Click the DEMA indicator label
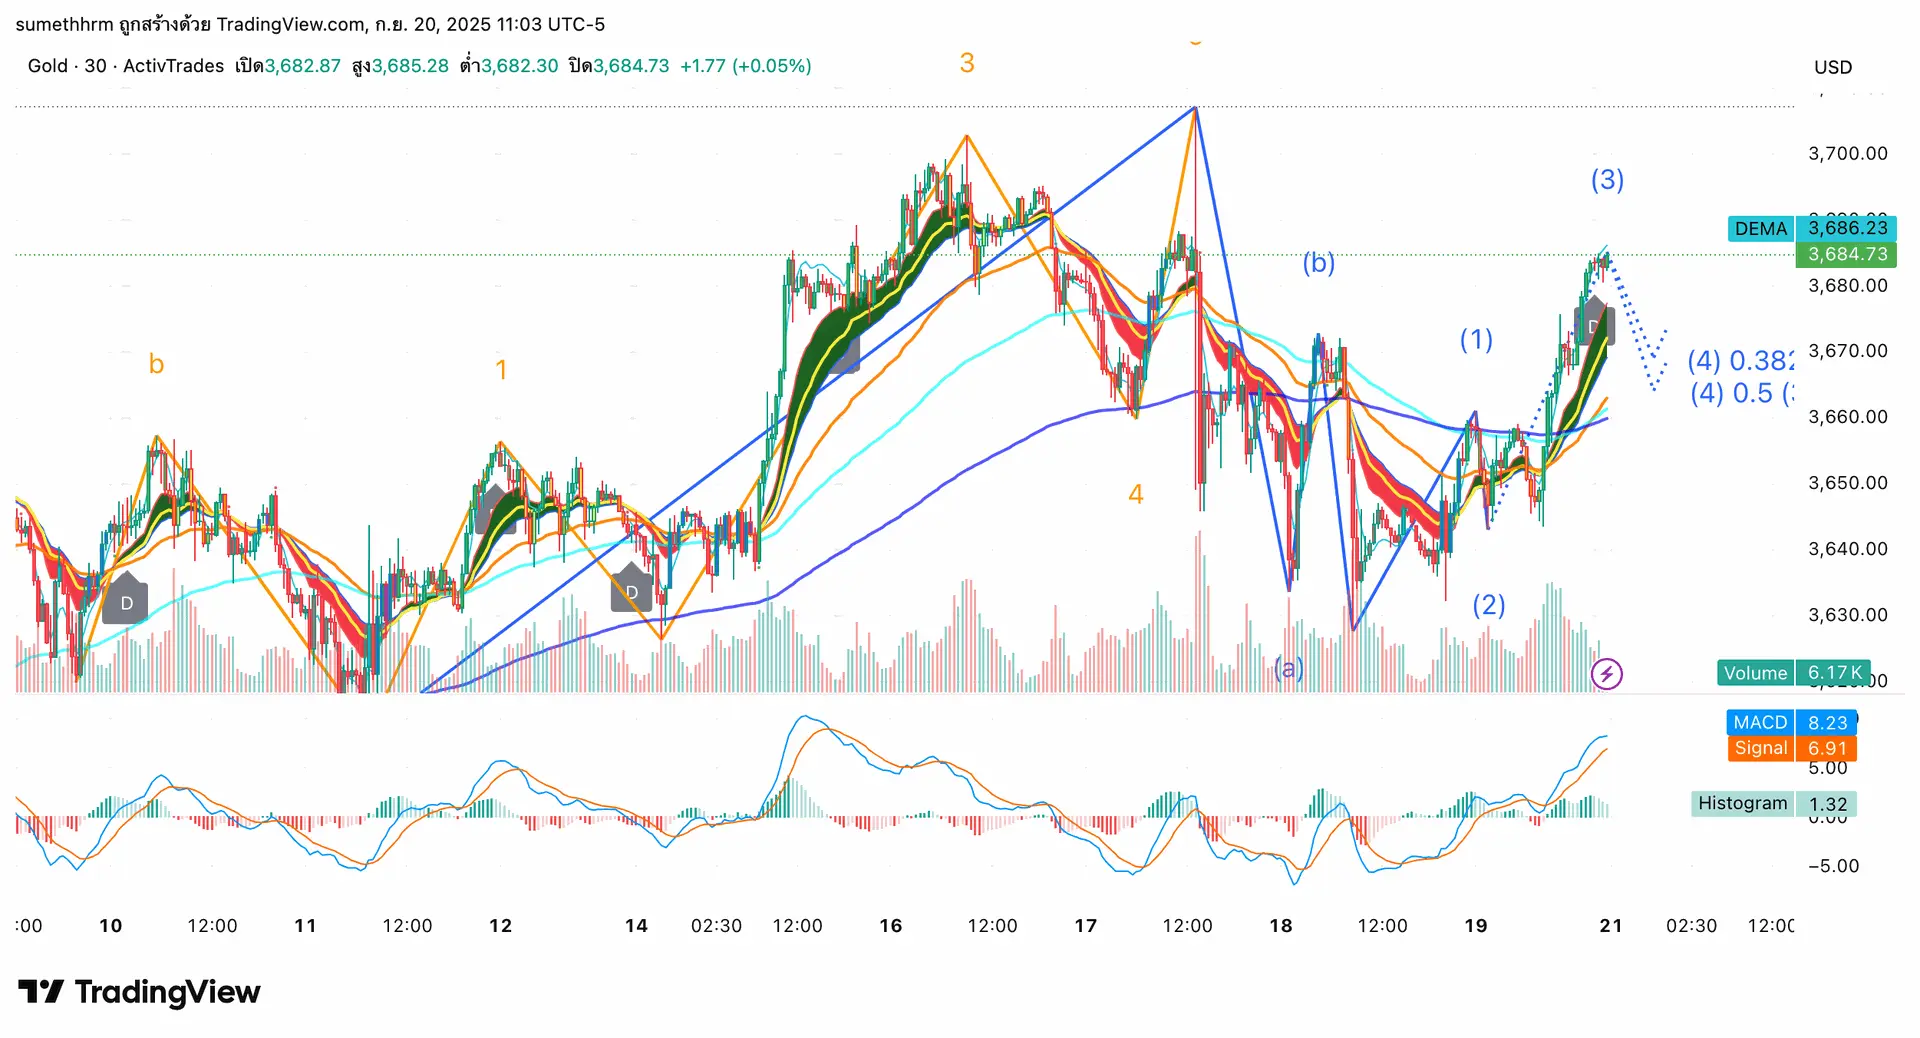Screen dimensions: 1920x1038 [1760, 229]
